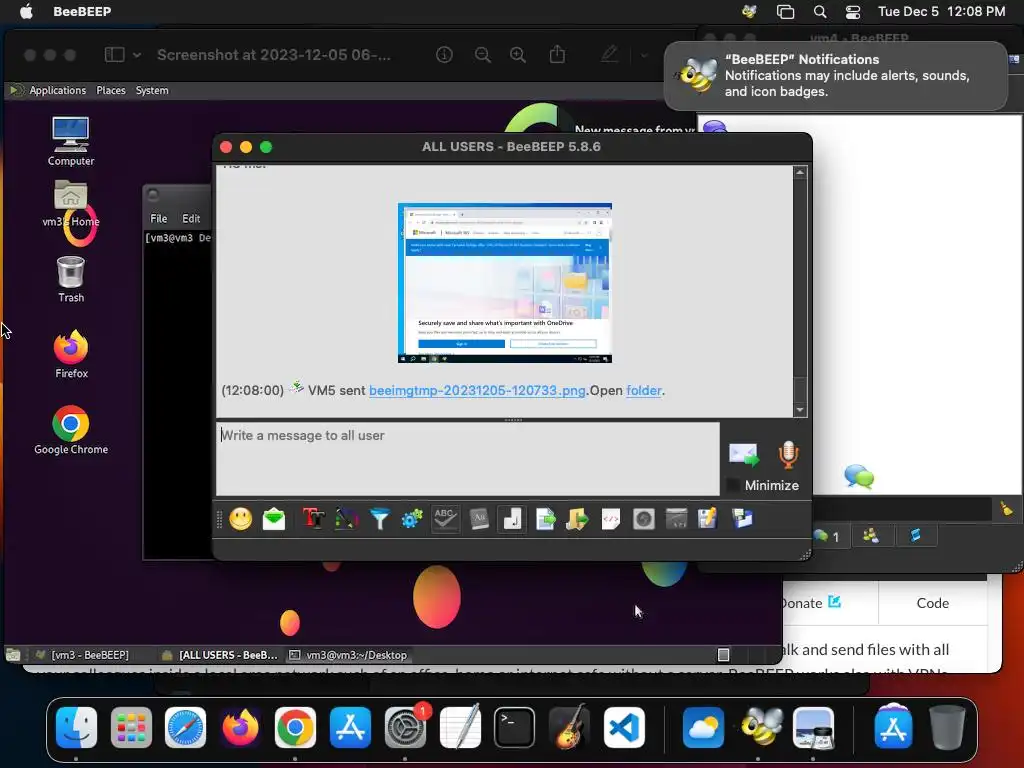The height and width of the screenshot is (768, 1024).
Task: Expand the Preview markup dropdown chevron
Action: point(644,55)
